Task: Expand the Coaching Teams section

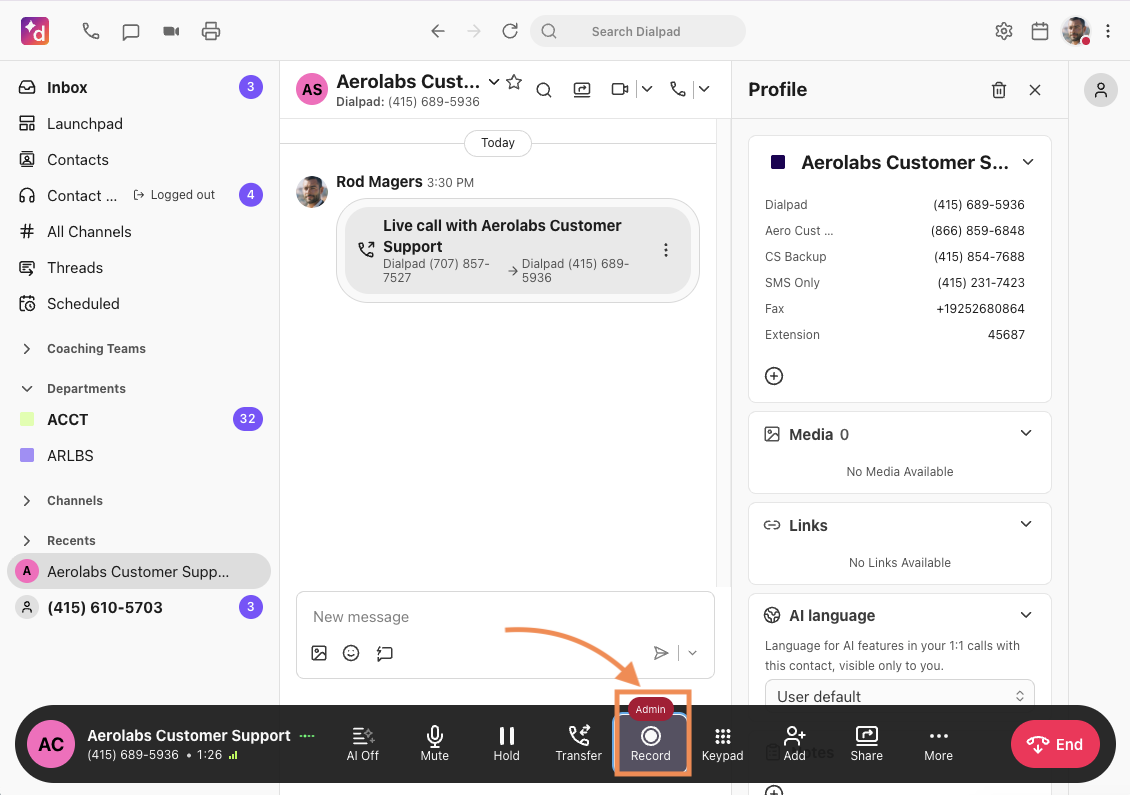Action: 27,348
